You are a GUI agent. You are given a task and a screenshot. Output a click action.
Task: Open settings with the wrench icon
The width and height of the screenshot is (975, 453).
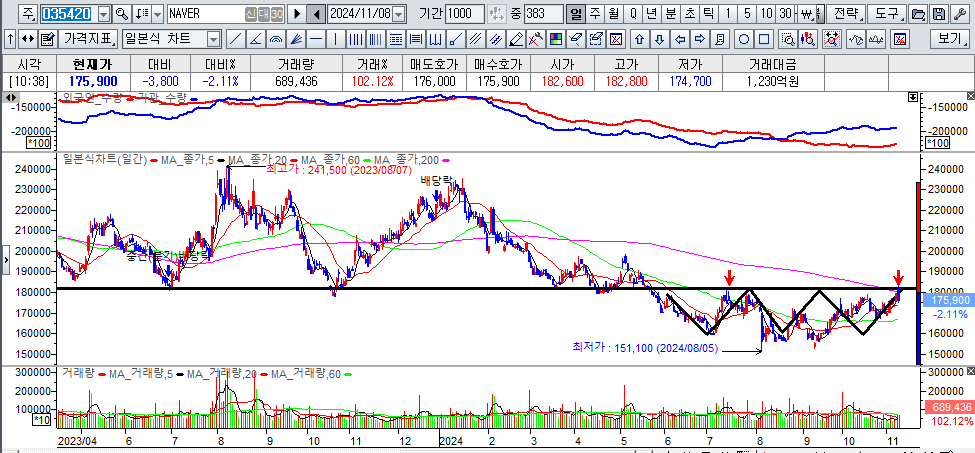[x=957, y=14]
